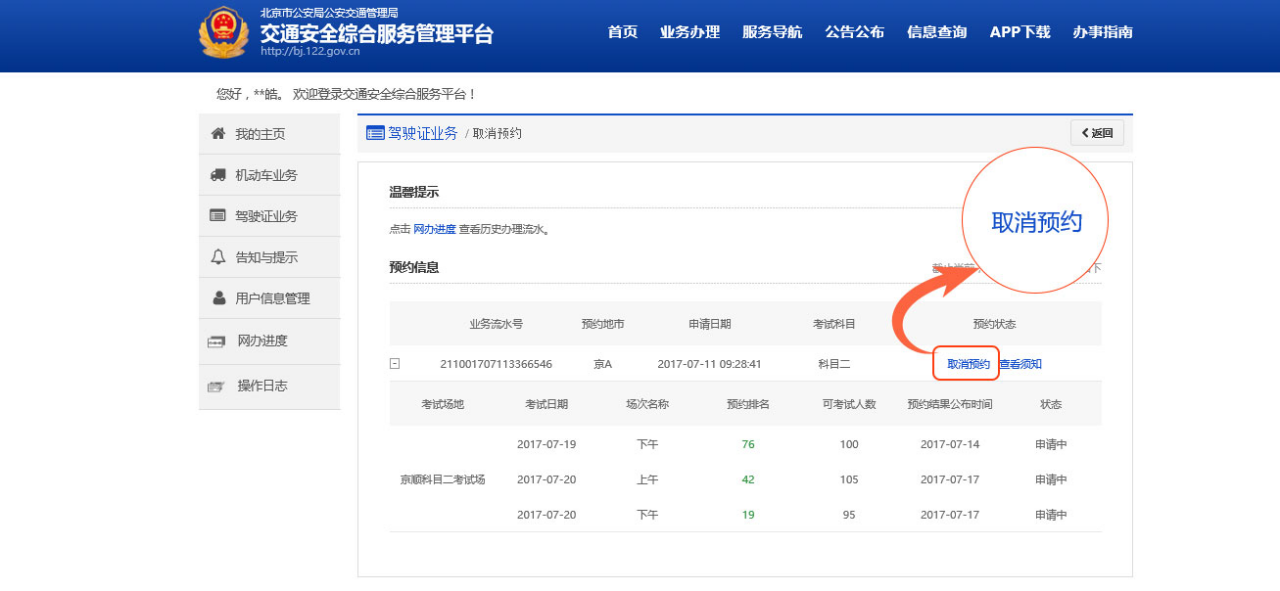Click the blue list icon in breadcrumb
Screen dimensions: 1280x591
tap(375, 133)
